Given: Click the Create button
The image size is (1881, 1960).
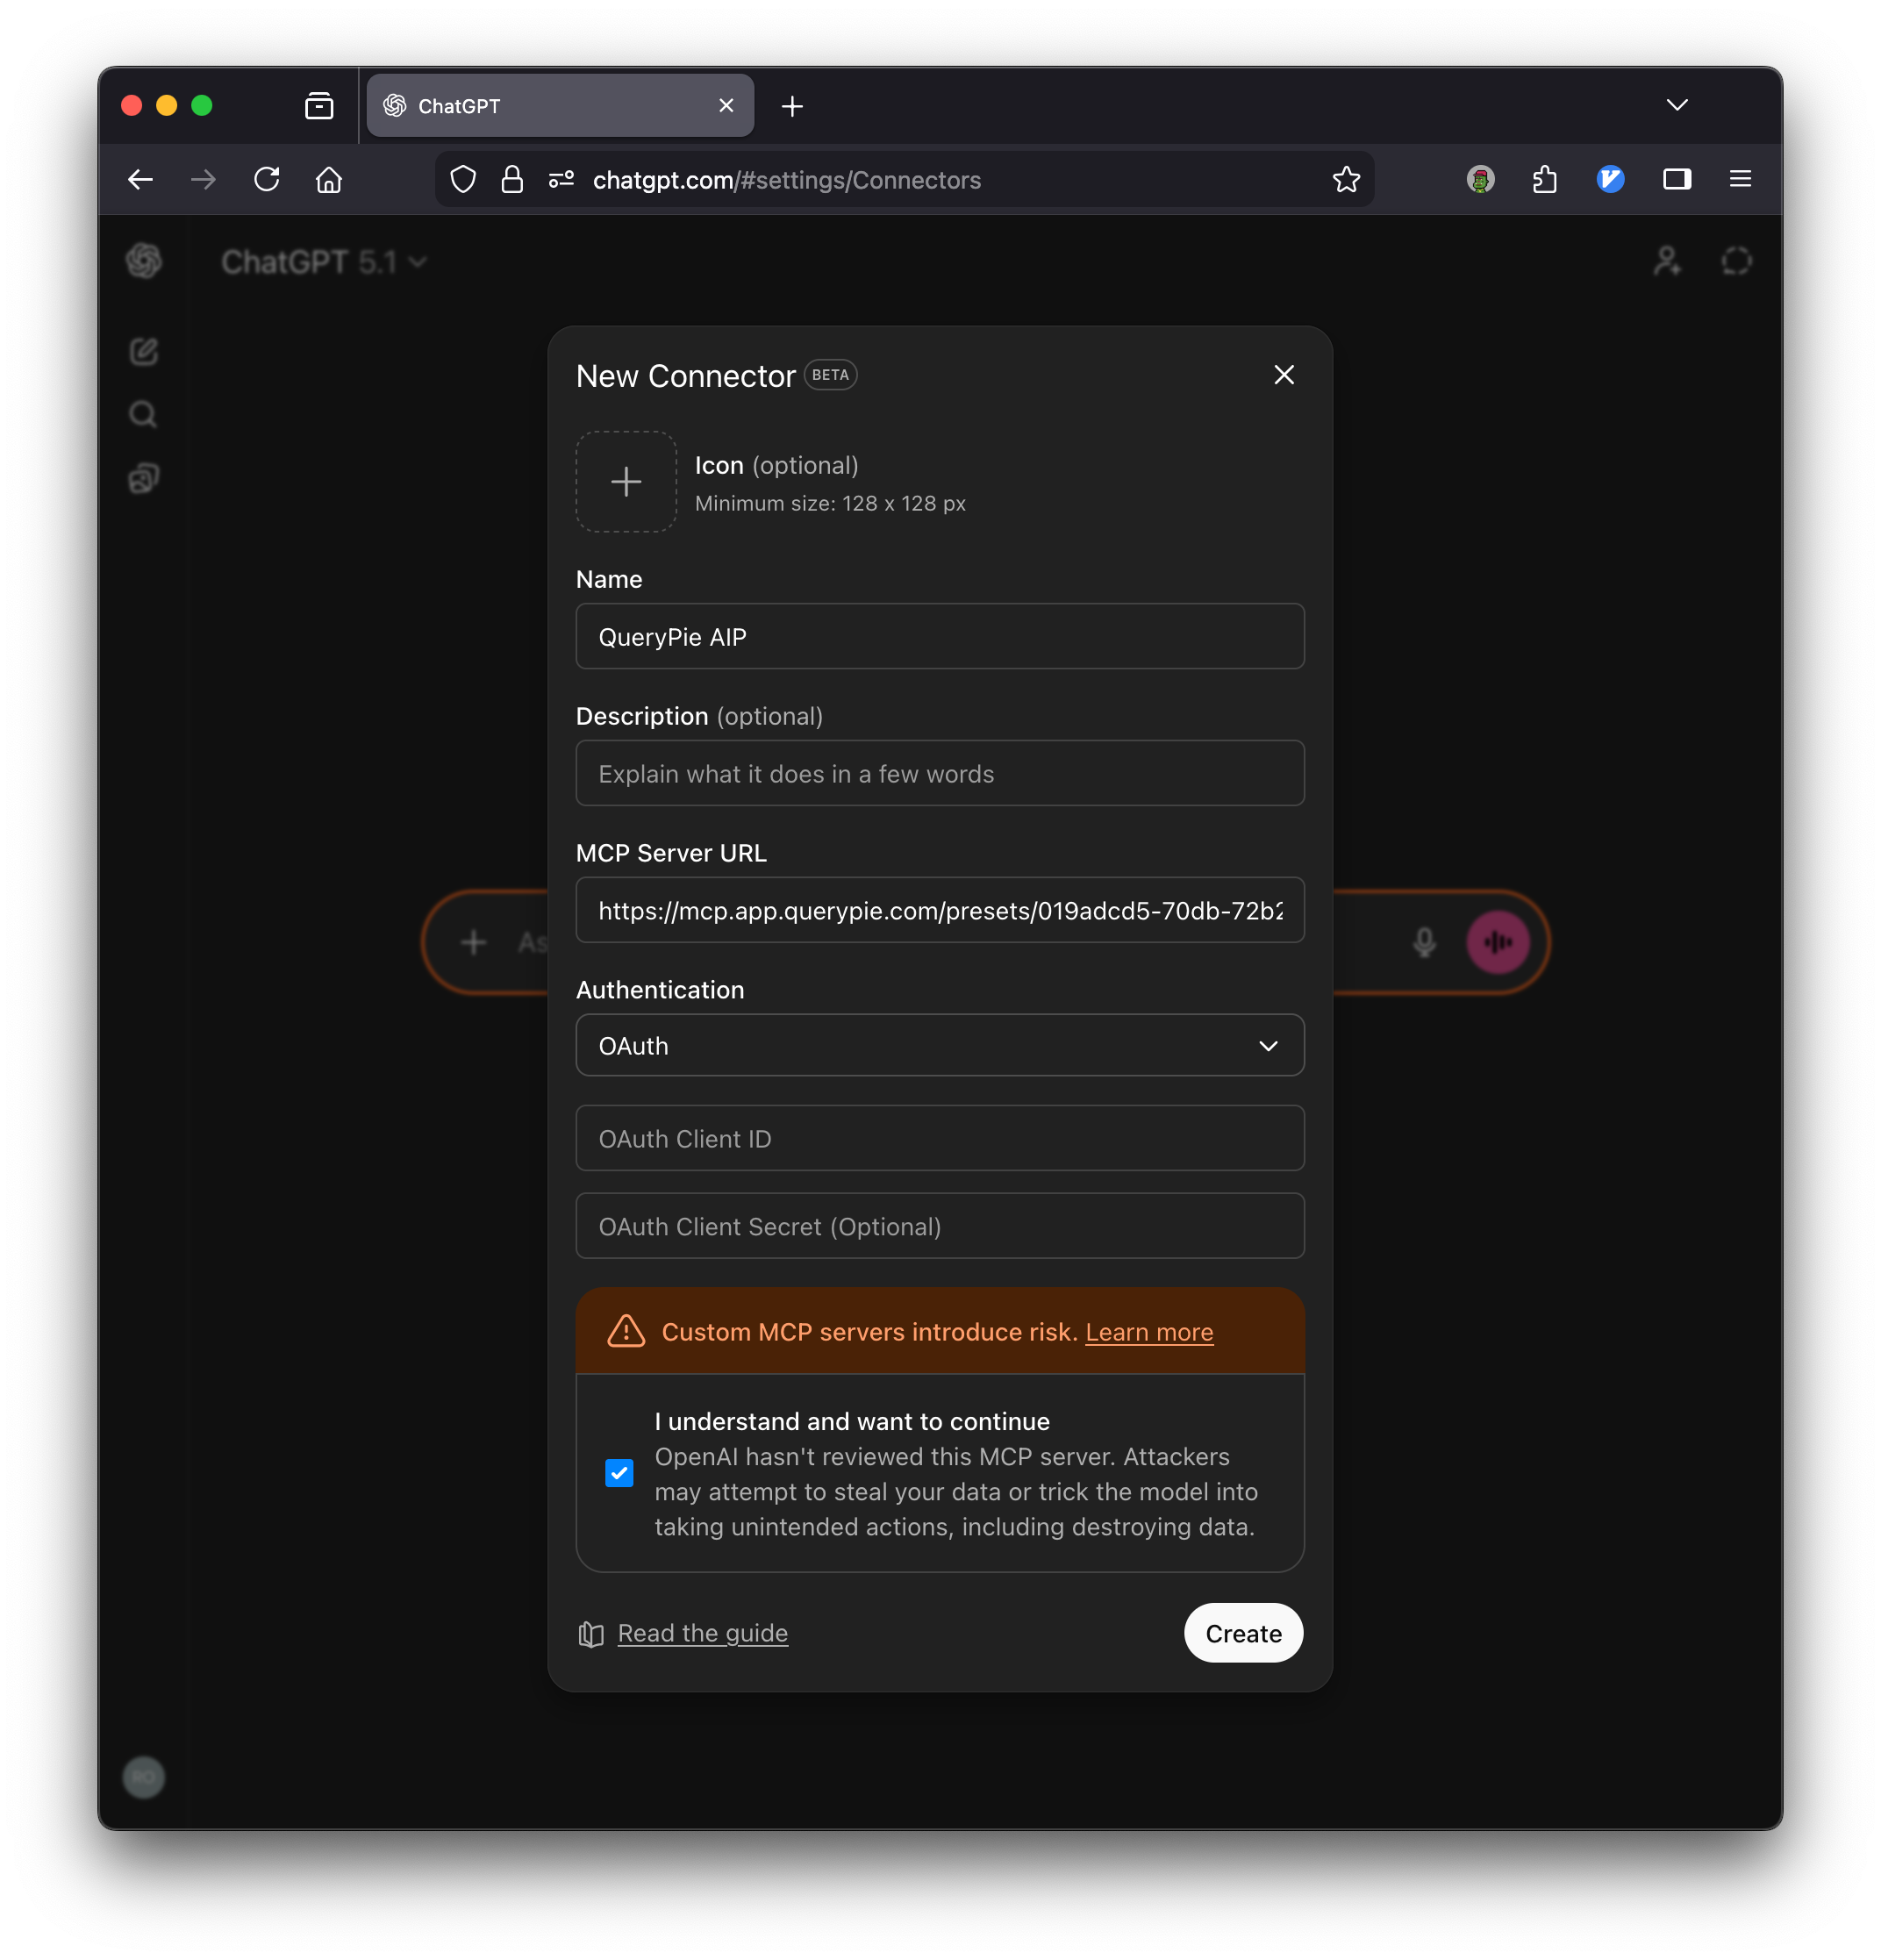Looking at the screenshot, I should click(x=1243, y=1634).
